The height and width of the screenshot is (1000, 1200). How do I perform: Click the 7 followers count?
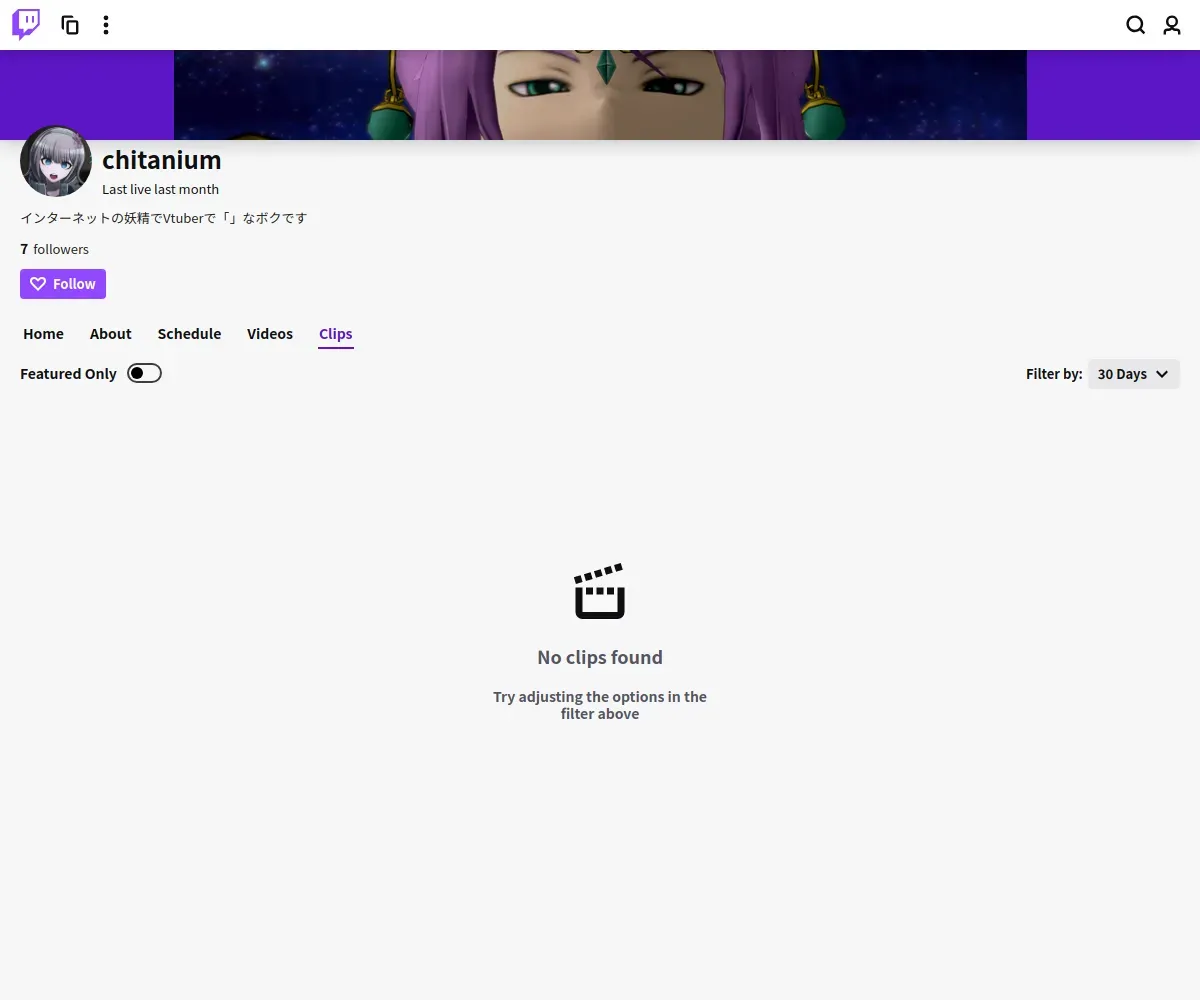click(55, 249)
